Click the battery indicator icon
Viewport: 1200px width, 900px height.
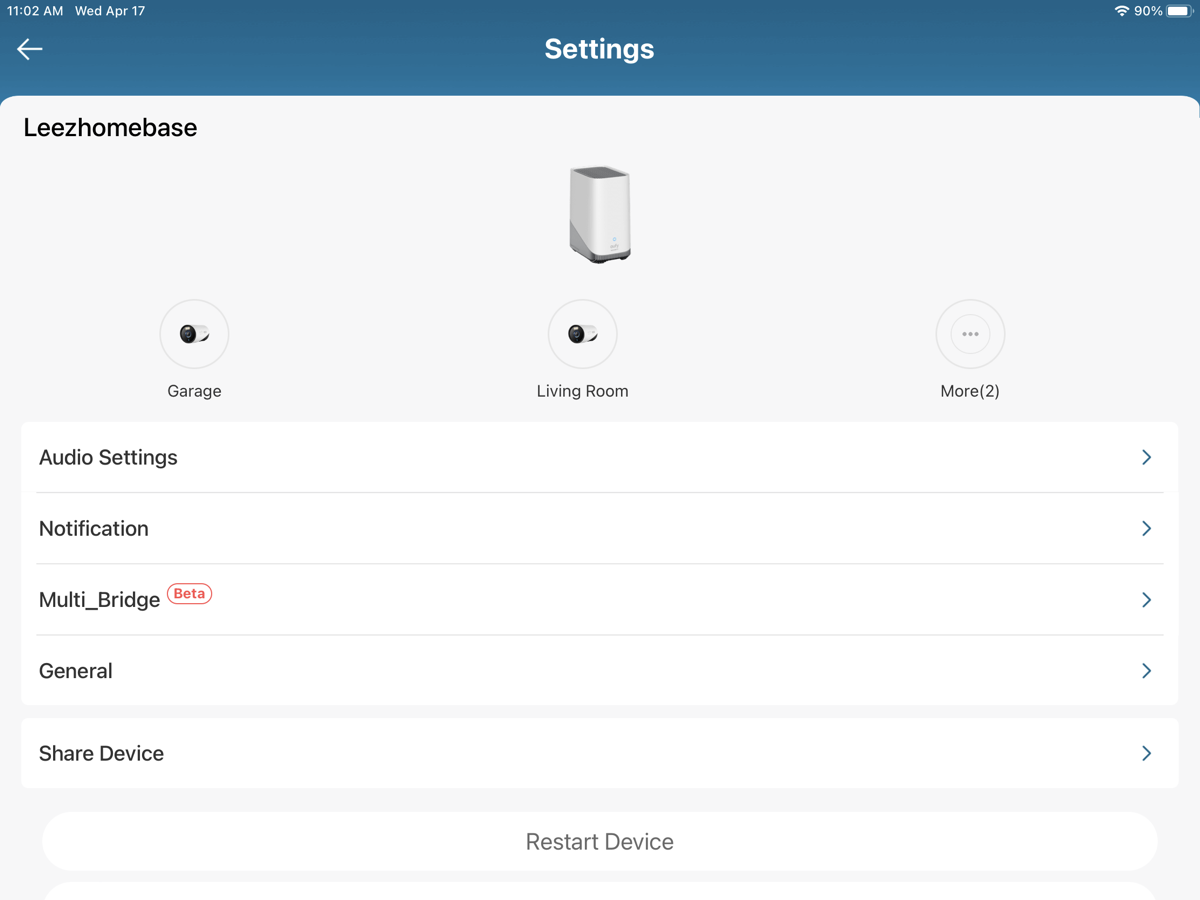coord(1179,11)
